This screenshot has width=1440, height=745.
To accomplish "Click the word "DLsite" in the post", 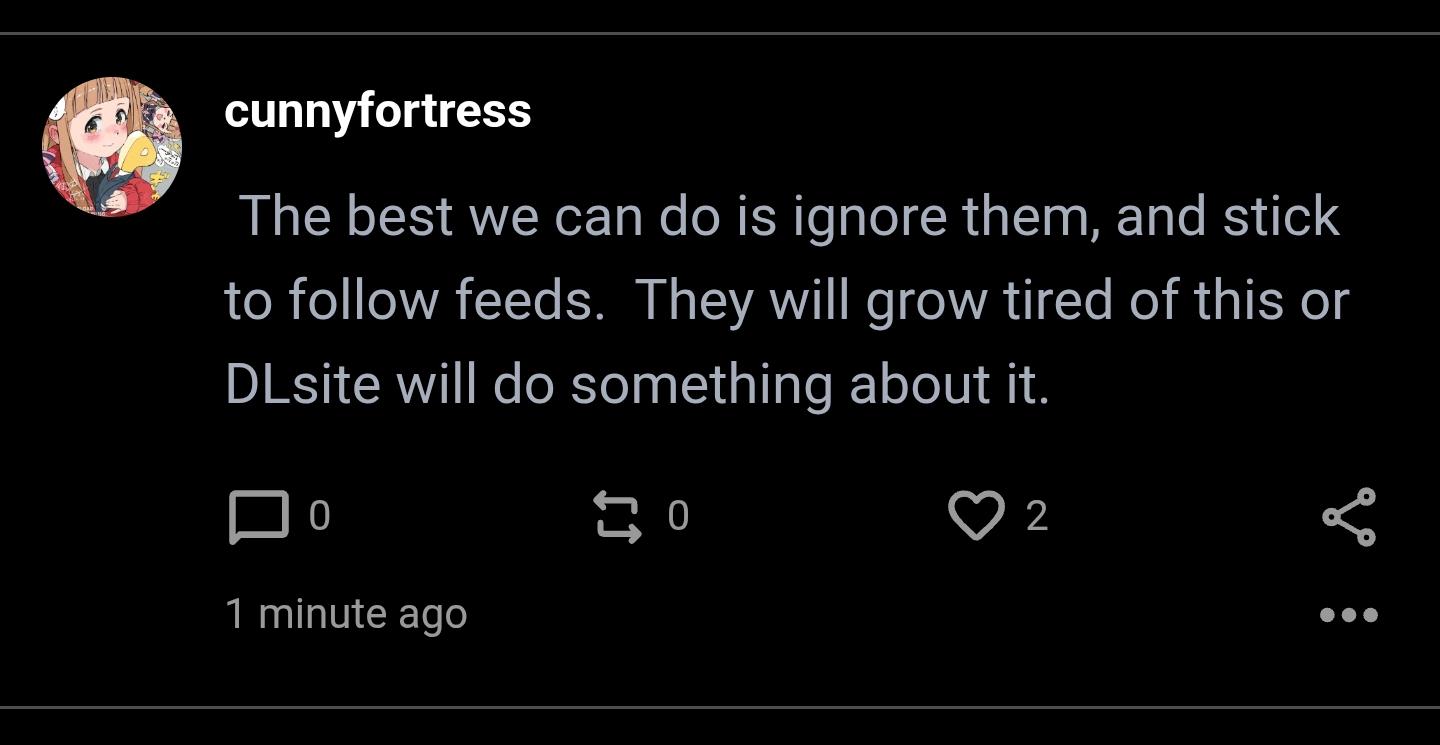I will 302,385.
